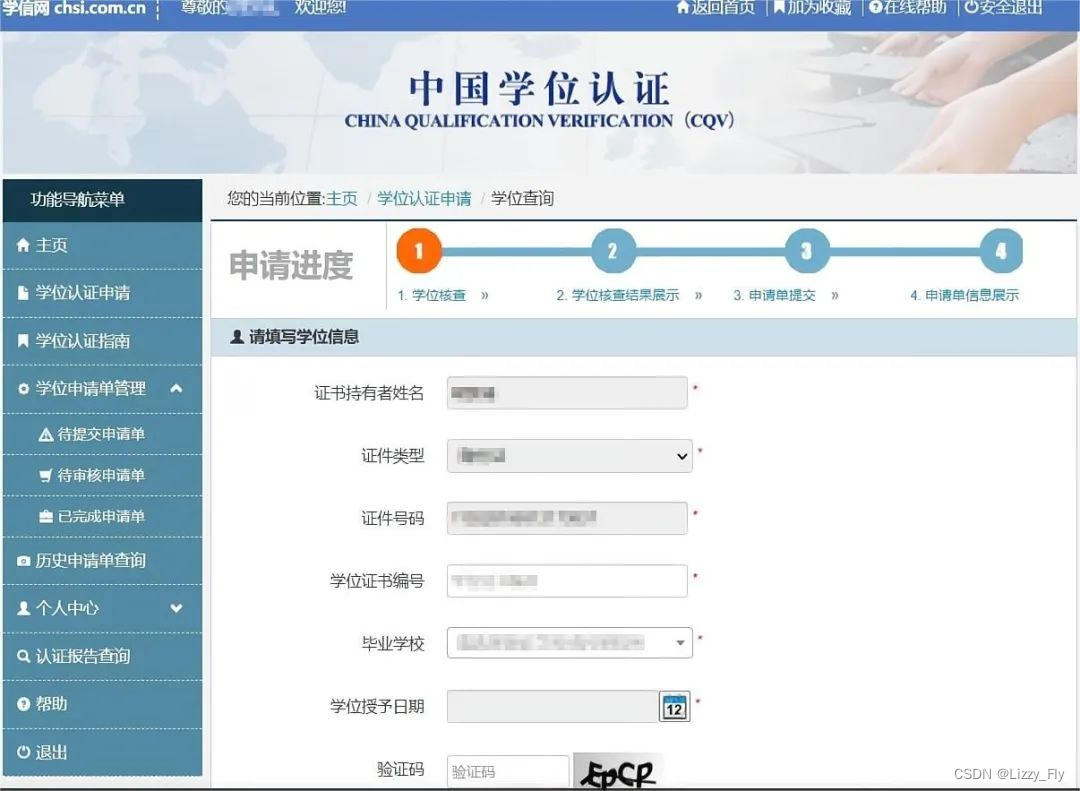Click the 学位认证申请 breadcrumb link
The height and width of the screenshot is (791, 1080).
point(424,198)
